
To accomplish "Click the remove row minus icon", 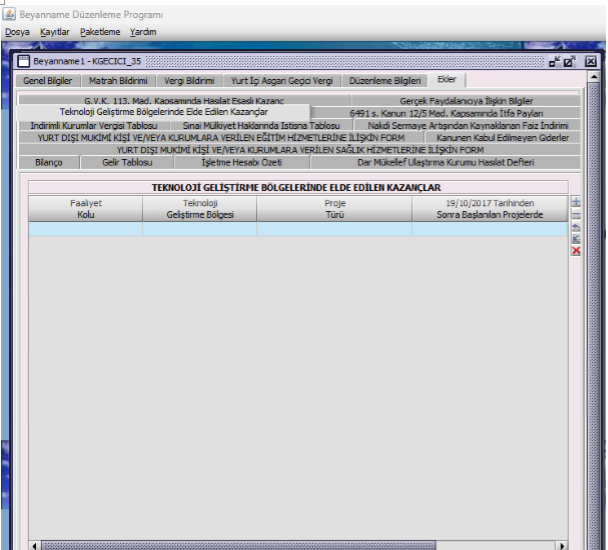I will pos(576,215).
